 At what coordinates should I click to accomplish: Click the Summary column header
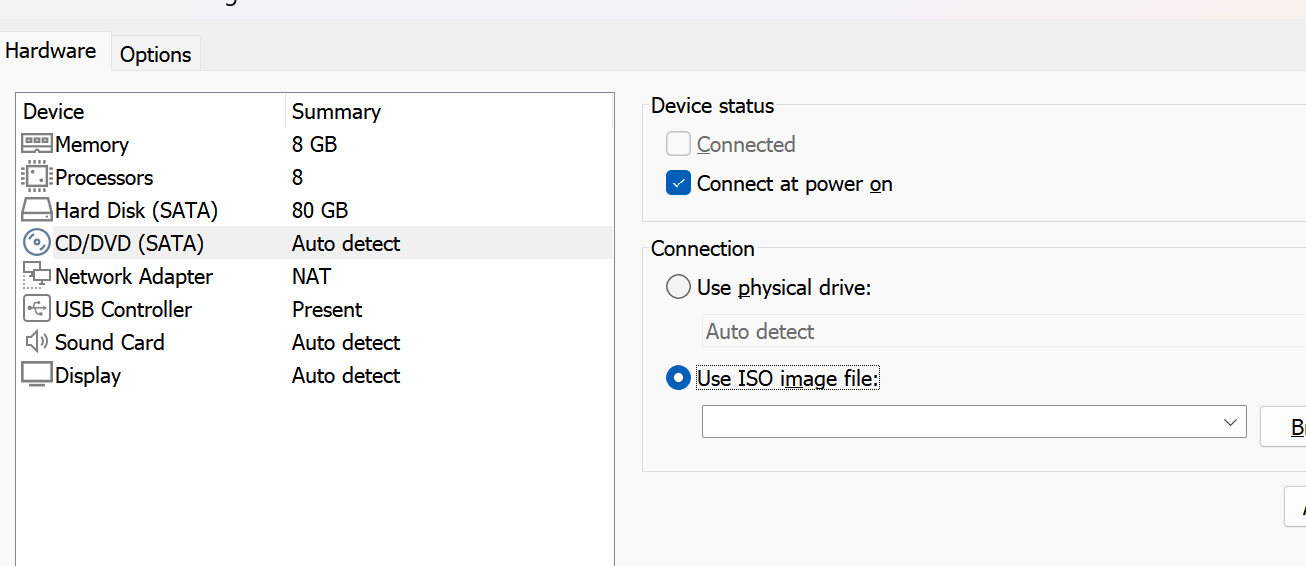point(448,111)
